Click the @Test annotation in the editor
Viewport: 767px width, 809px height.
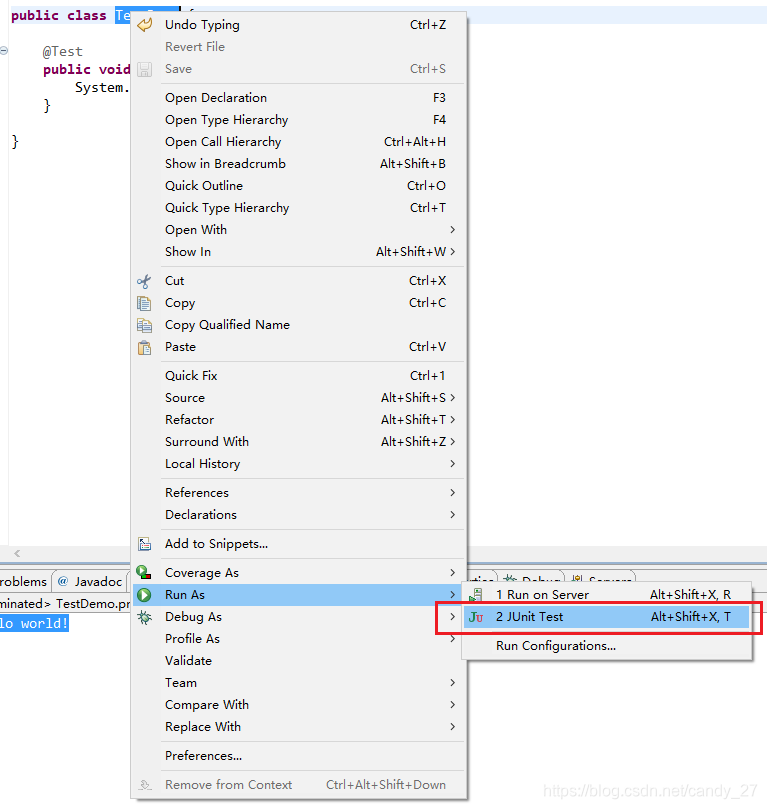point(62,52)
